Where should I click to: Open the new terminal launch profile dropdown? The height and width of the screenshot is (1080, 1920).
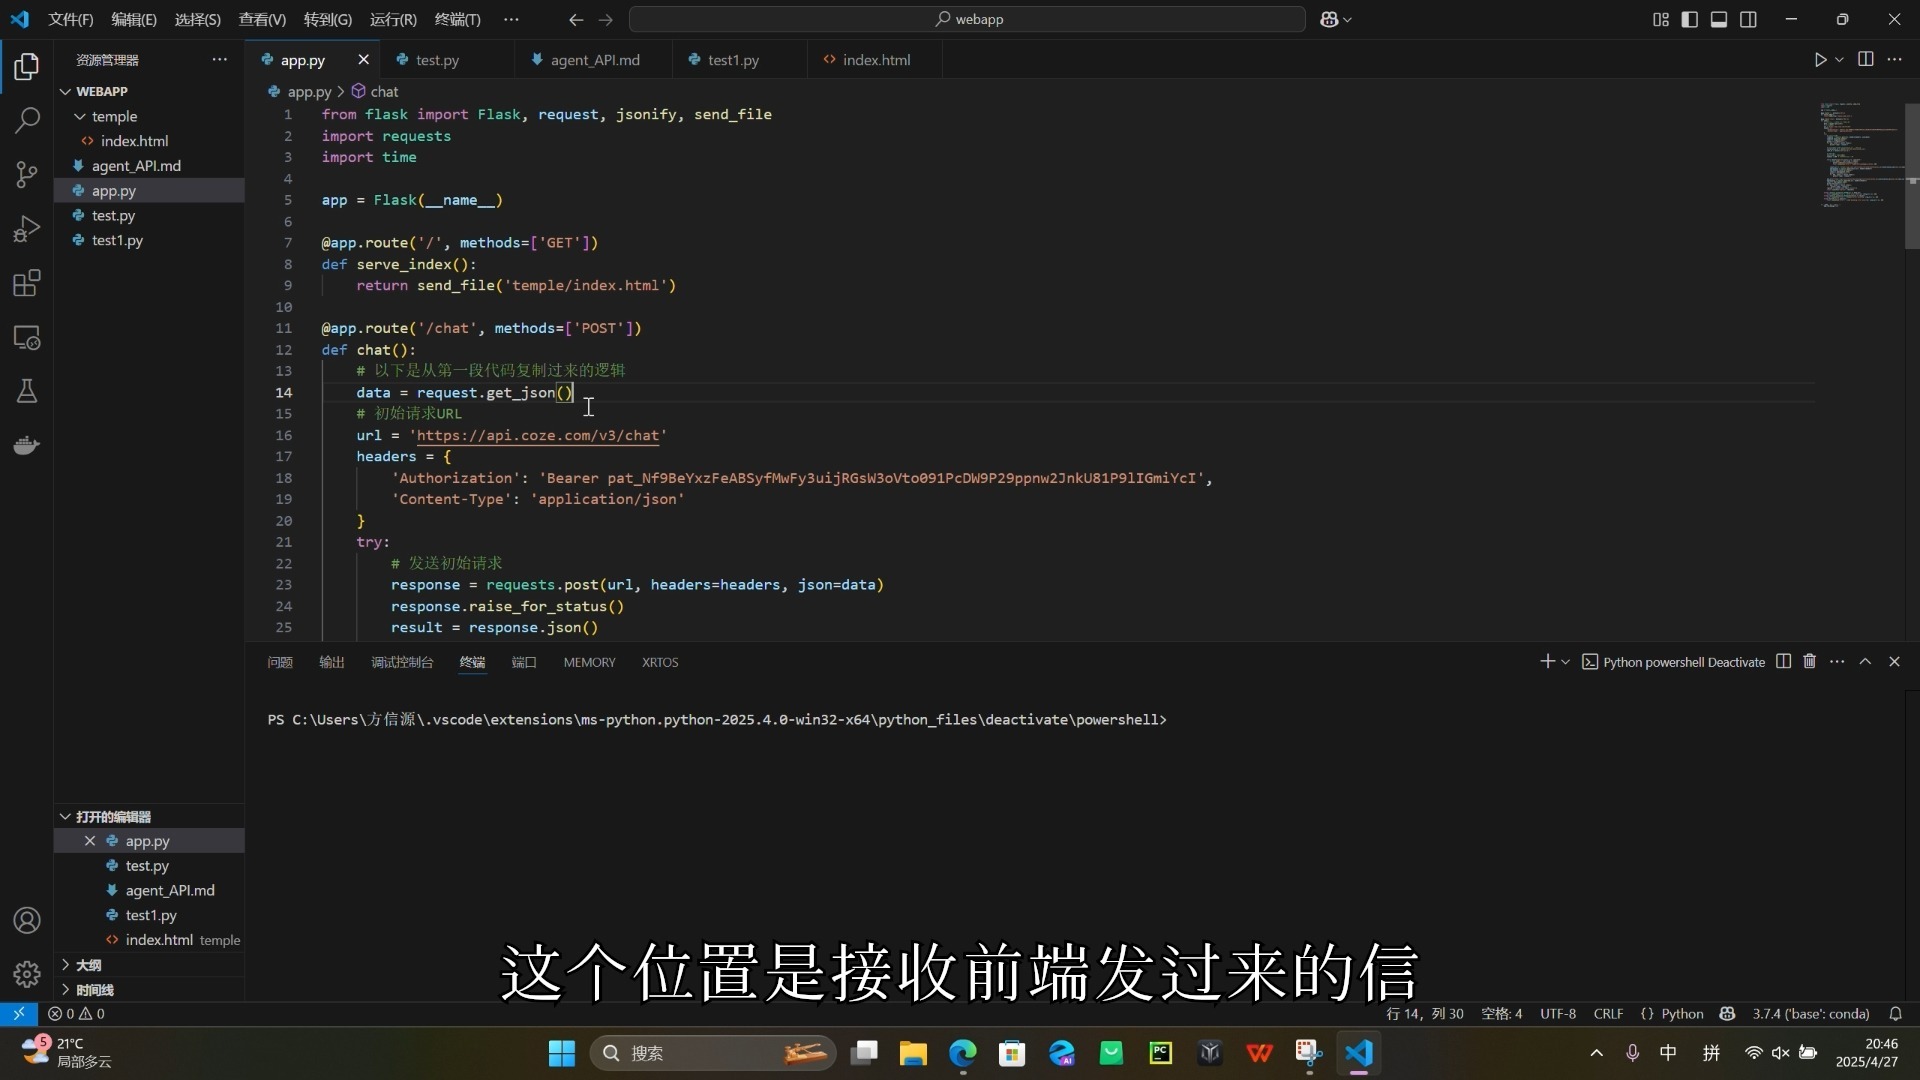click(x=1566, y=662)
